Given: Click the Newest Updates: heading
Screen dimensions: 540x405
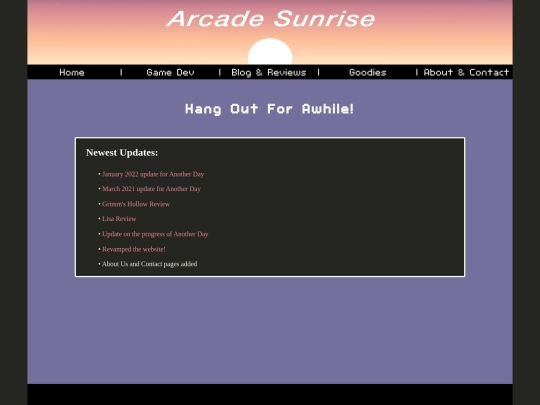Looking at the screenshot, I should coord(122,153).
